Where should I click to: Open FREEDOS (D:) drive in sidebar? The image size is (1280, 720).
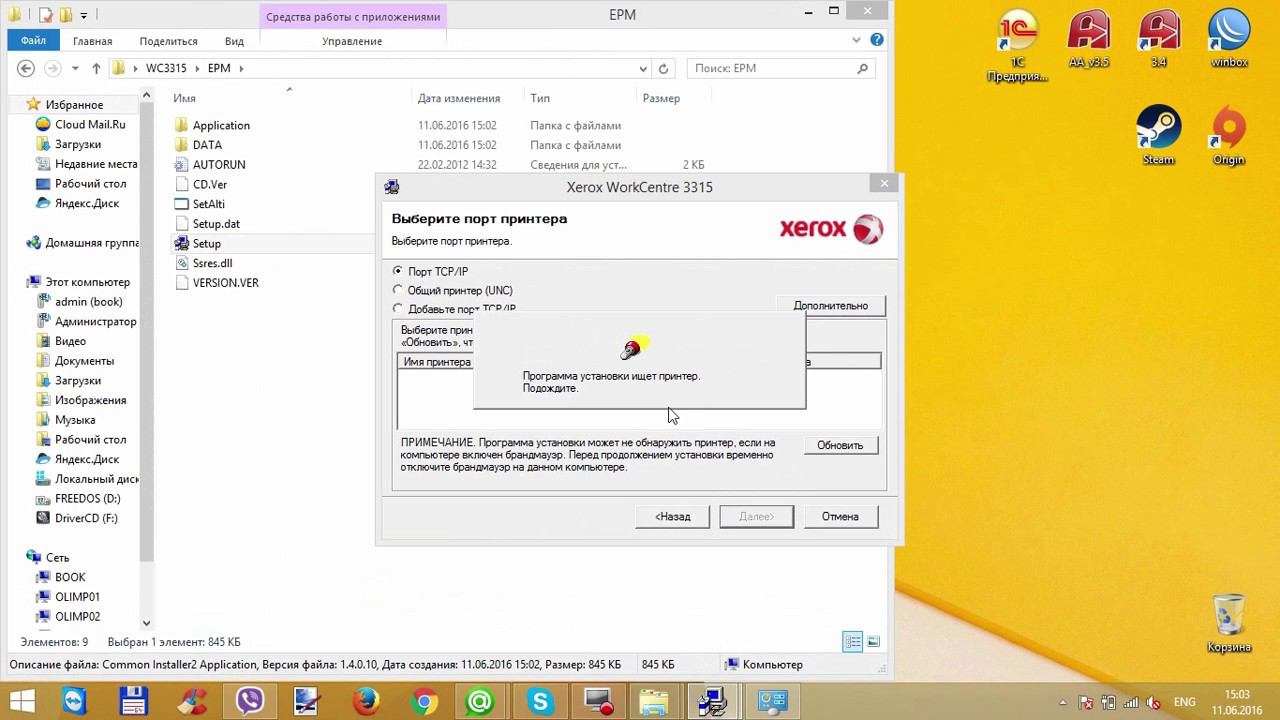87,498
